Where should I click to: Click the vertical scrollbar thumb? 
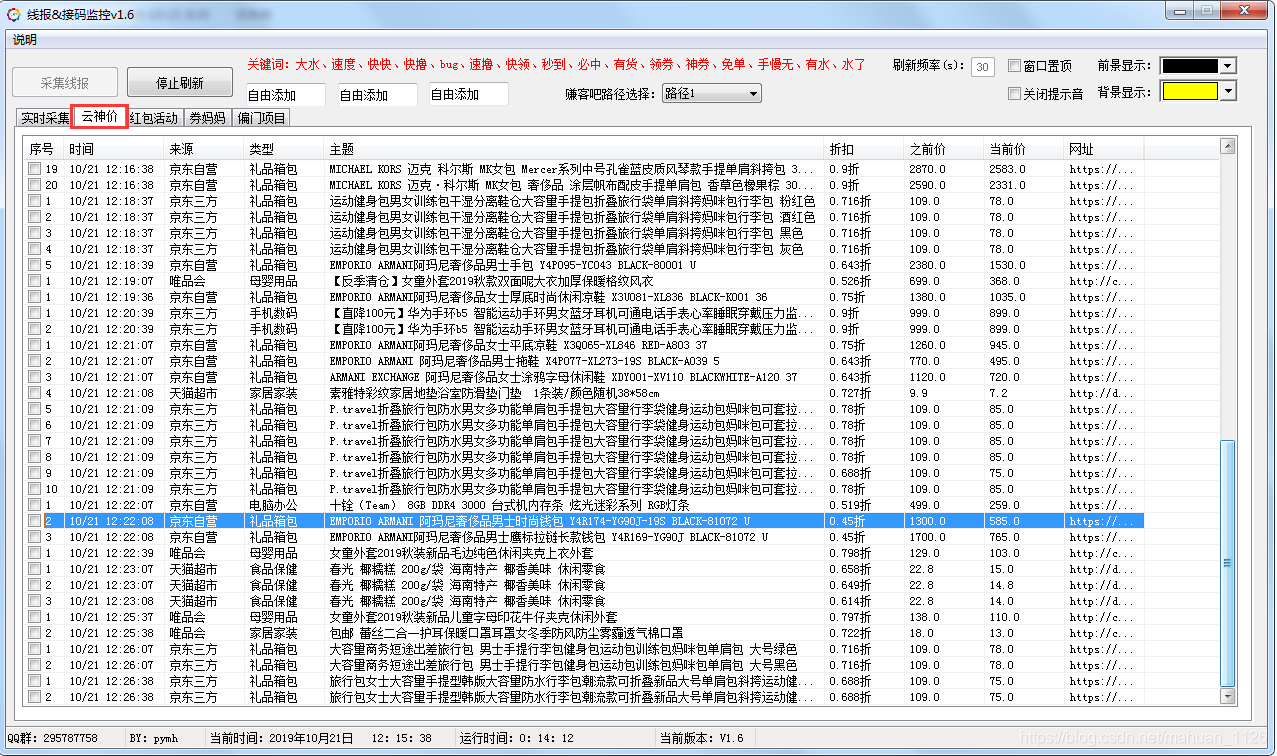[x=1228, y=565]
